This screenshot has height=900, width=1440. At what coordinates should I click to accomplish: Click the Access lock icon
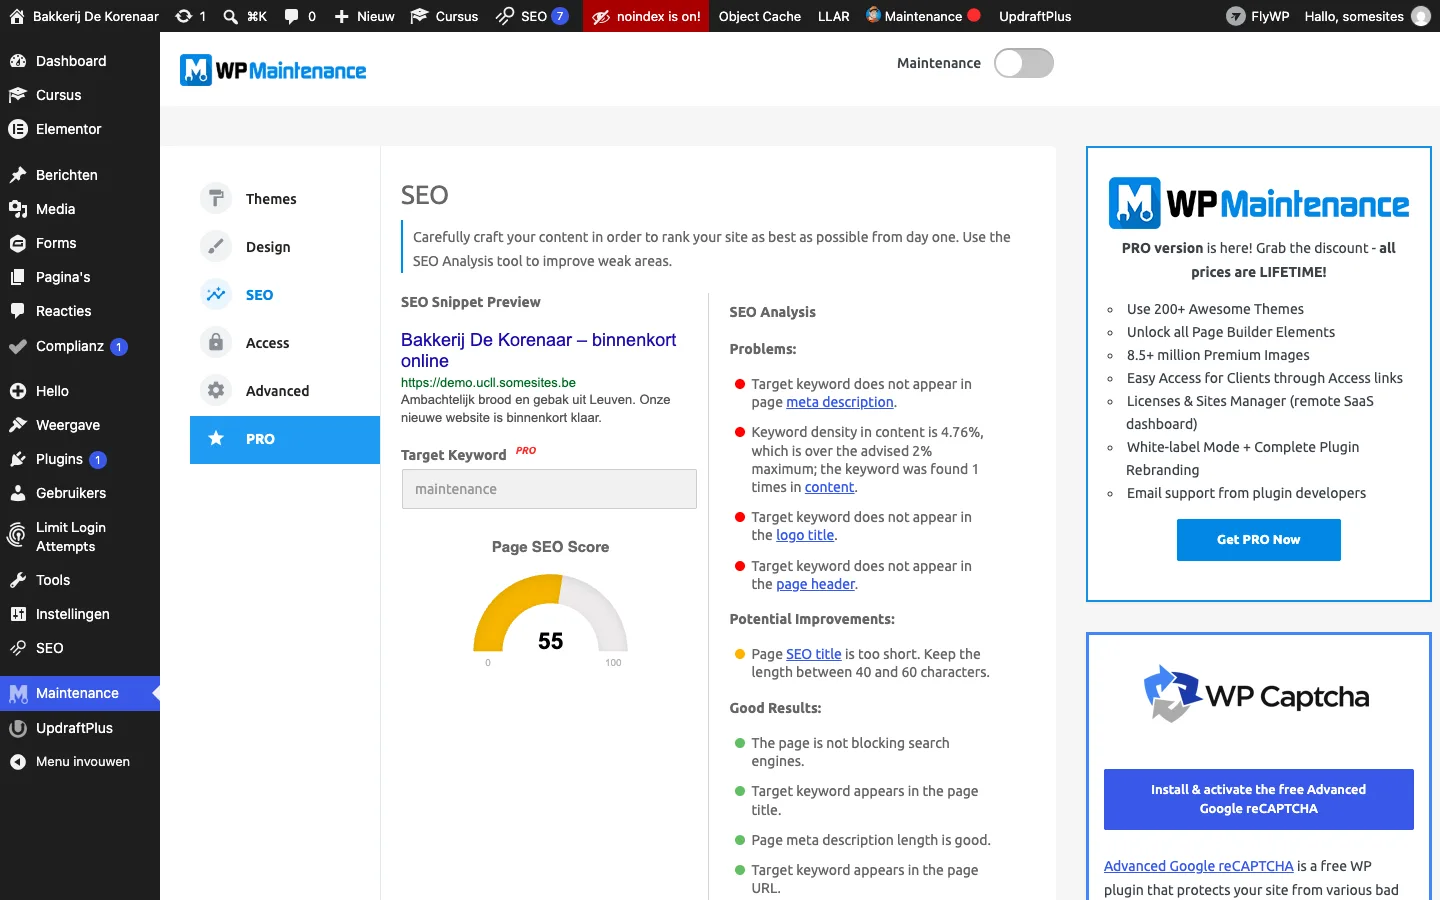click(x=216, y=342)
